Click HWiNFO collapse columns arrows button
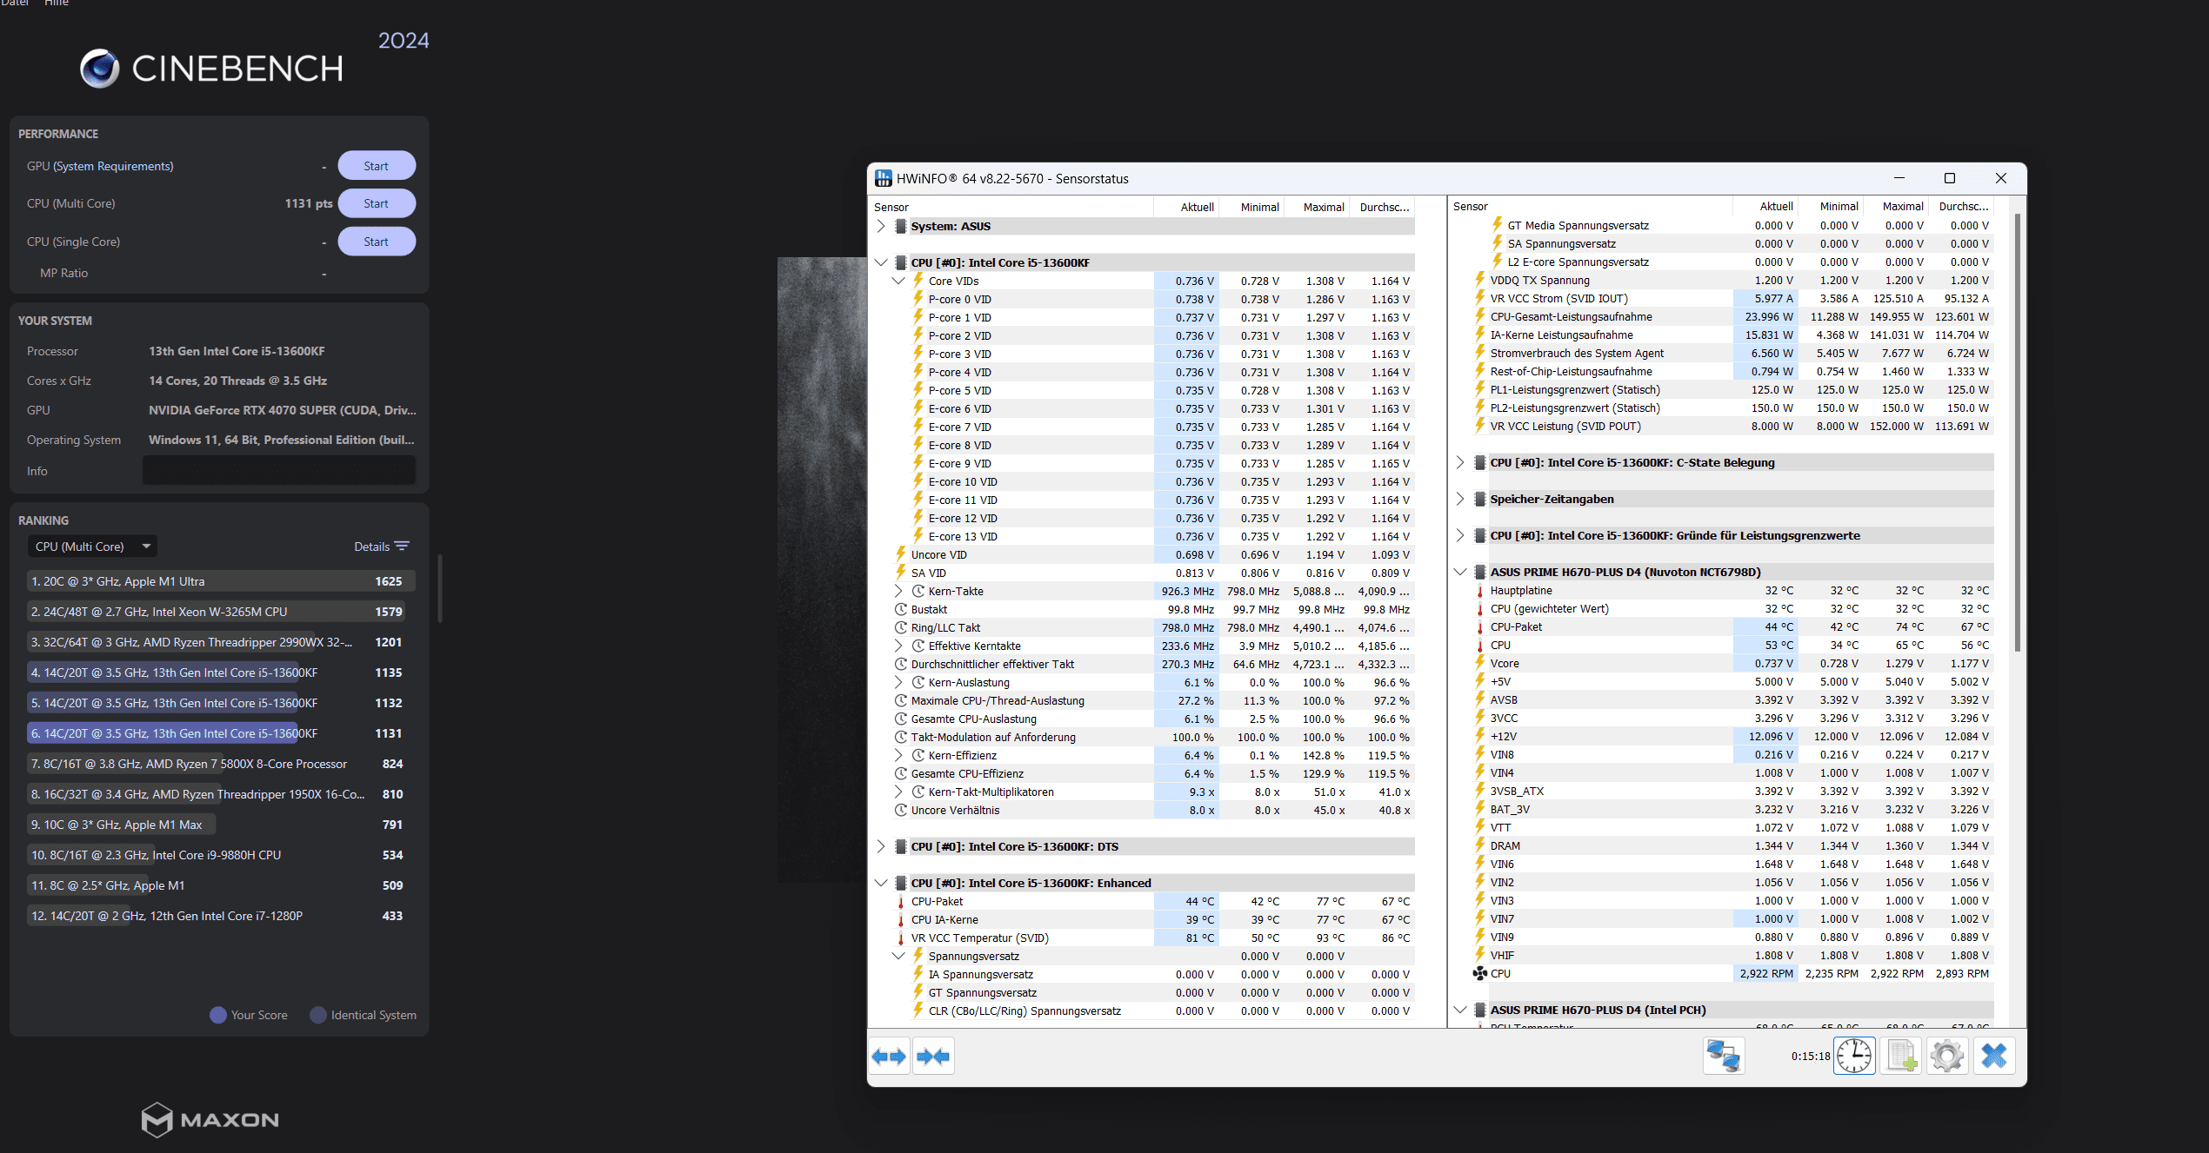2209x1153 pixels. [x=933, y=1056]
